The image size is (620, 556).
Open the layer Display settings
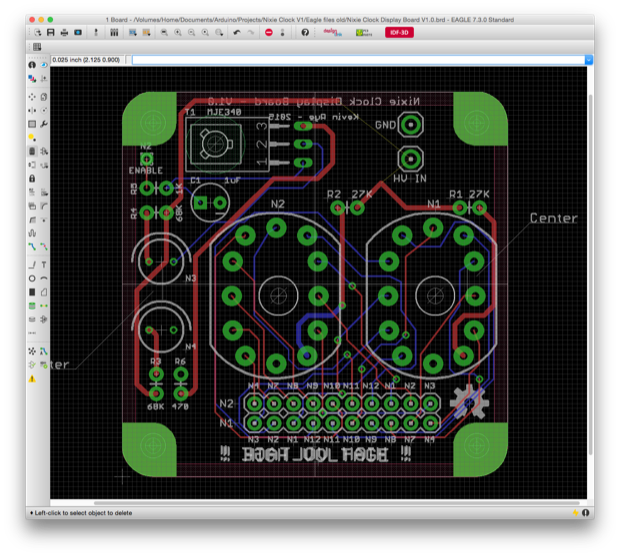pos(32,79)
